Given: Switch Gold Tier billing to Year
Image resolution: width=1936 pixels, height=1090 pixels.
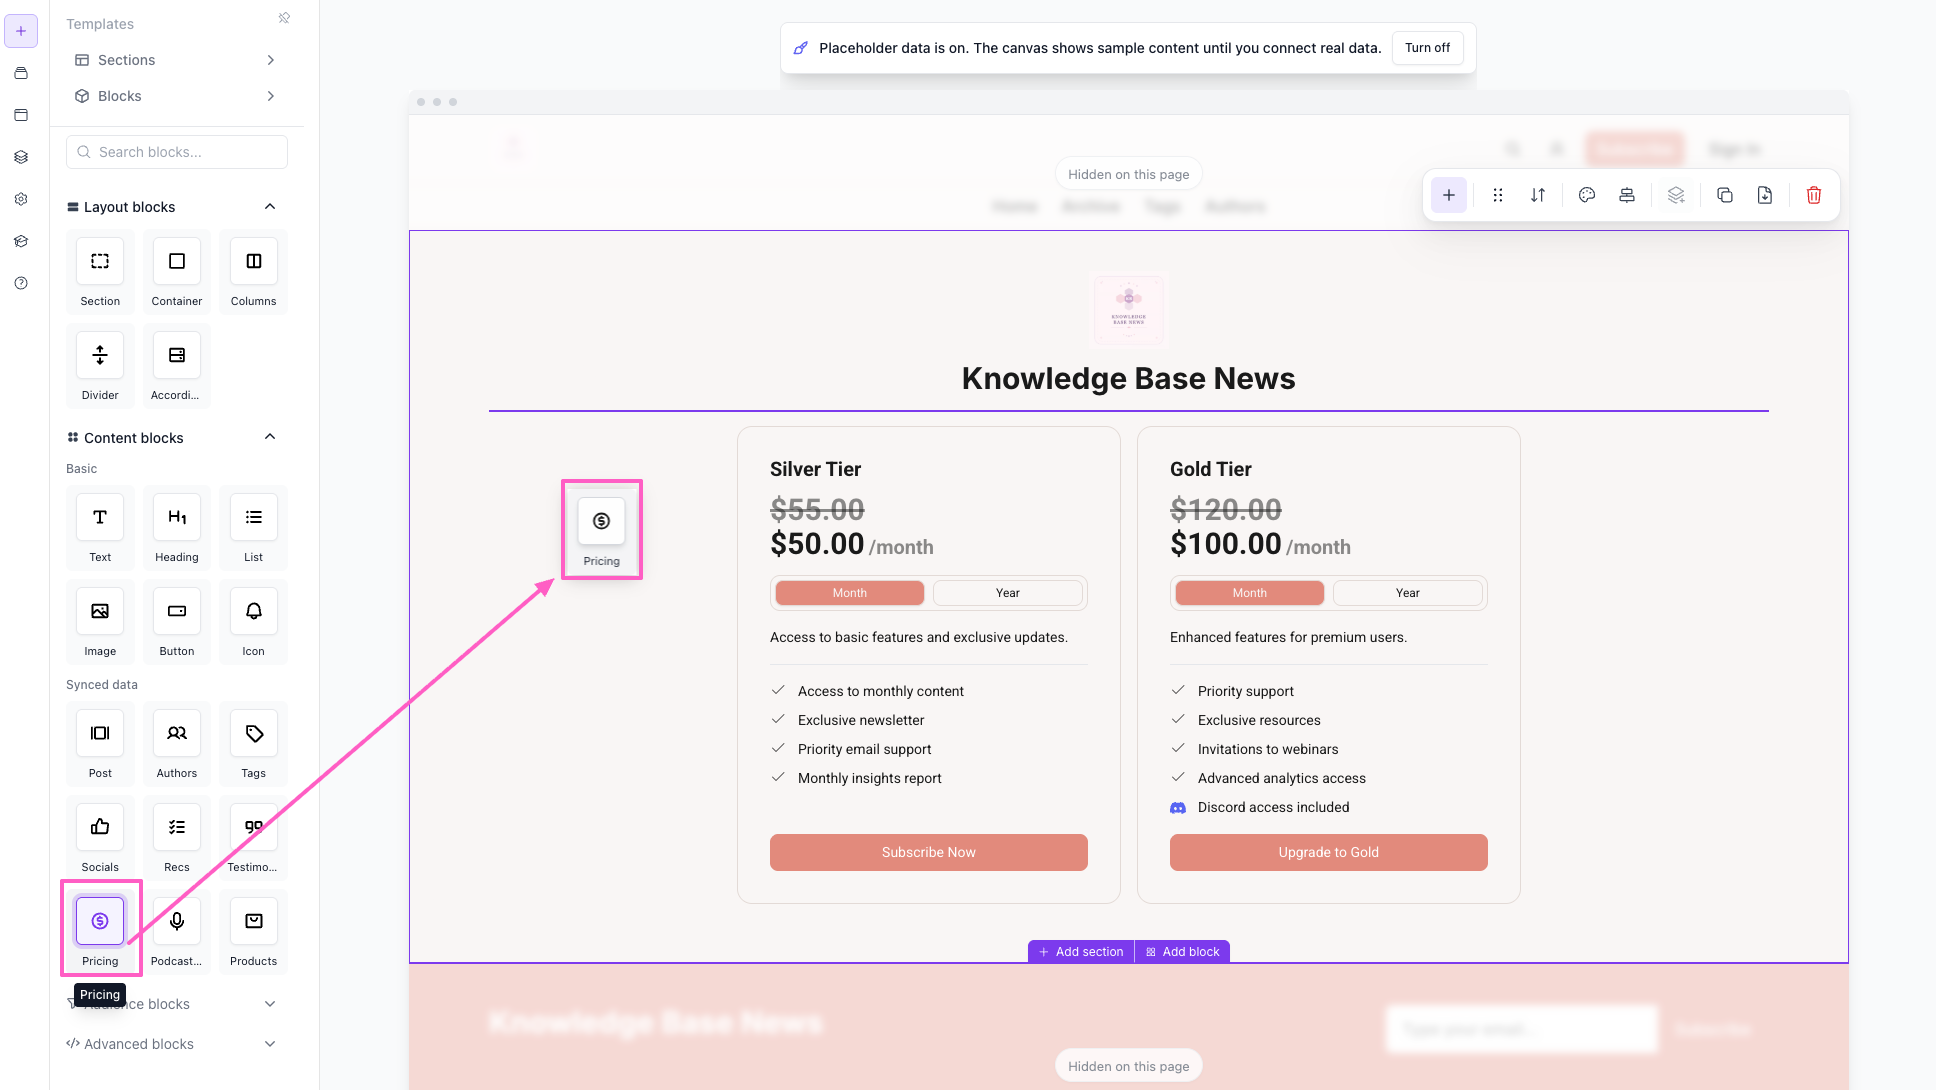Looking at the screenshot, I should pyautogui.click(x=1407, y=593).
